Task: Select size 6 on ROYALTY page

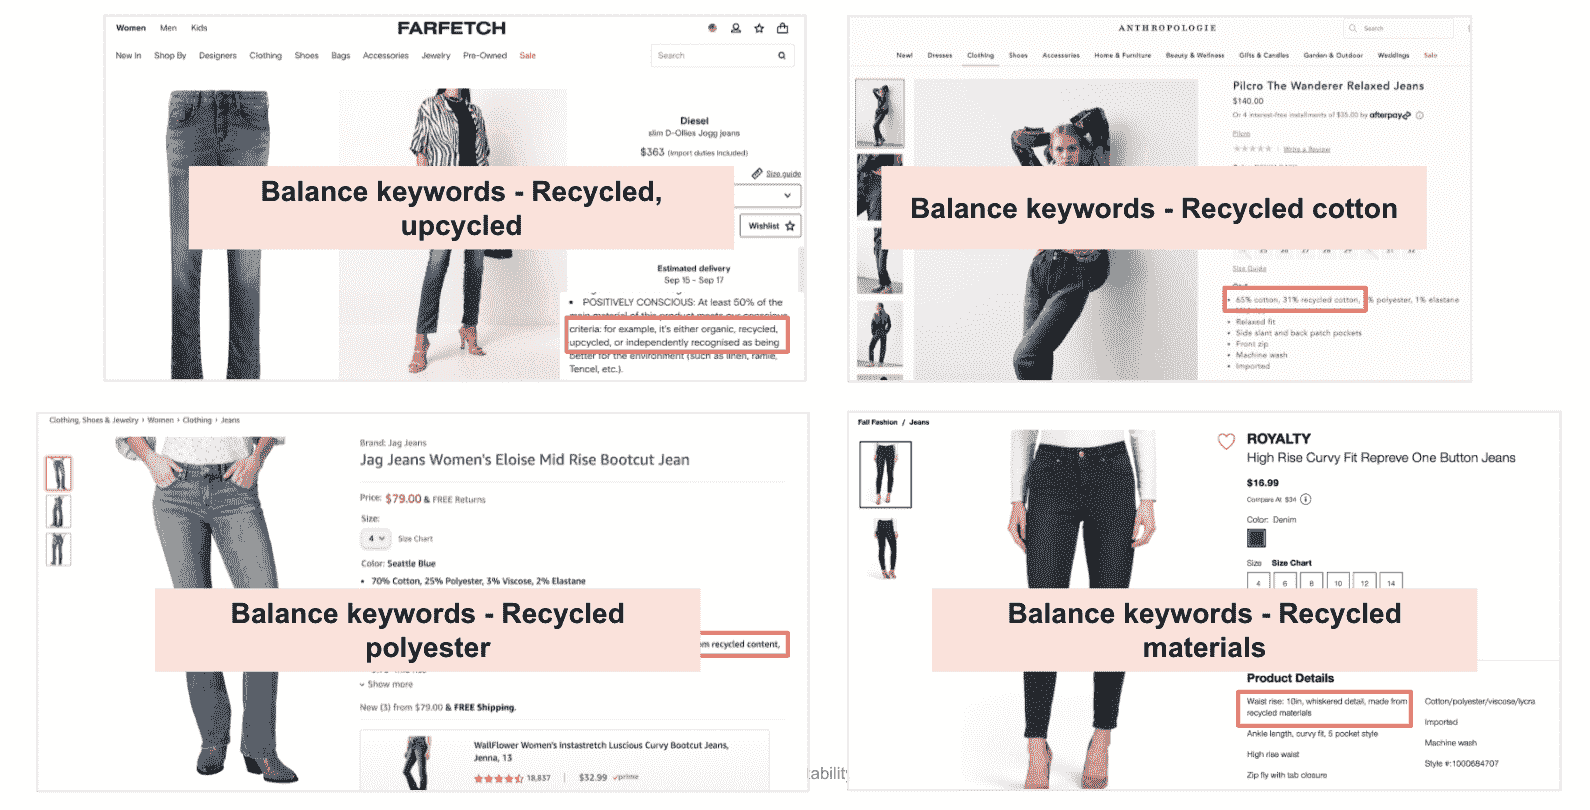Action: point(1285,582)
